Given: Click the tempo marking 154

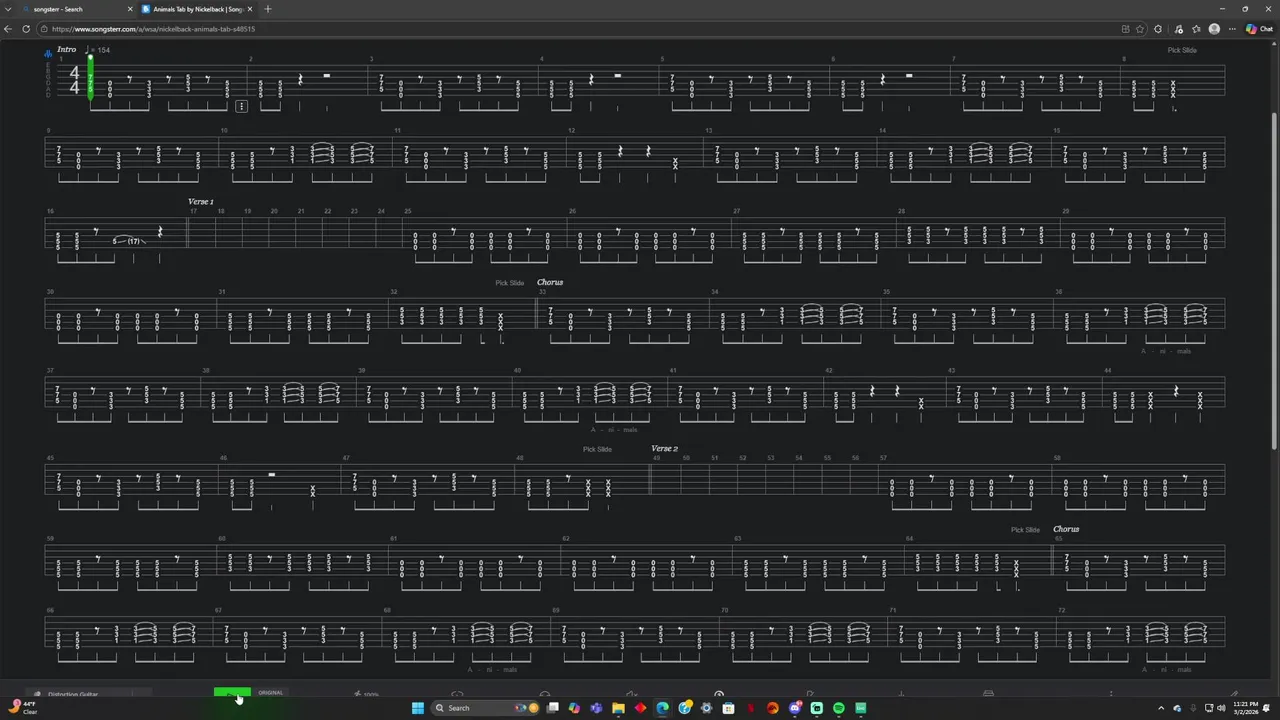Looking at the screenshot, I should coord(98,50).
